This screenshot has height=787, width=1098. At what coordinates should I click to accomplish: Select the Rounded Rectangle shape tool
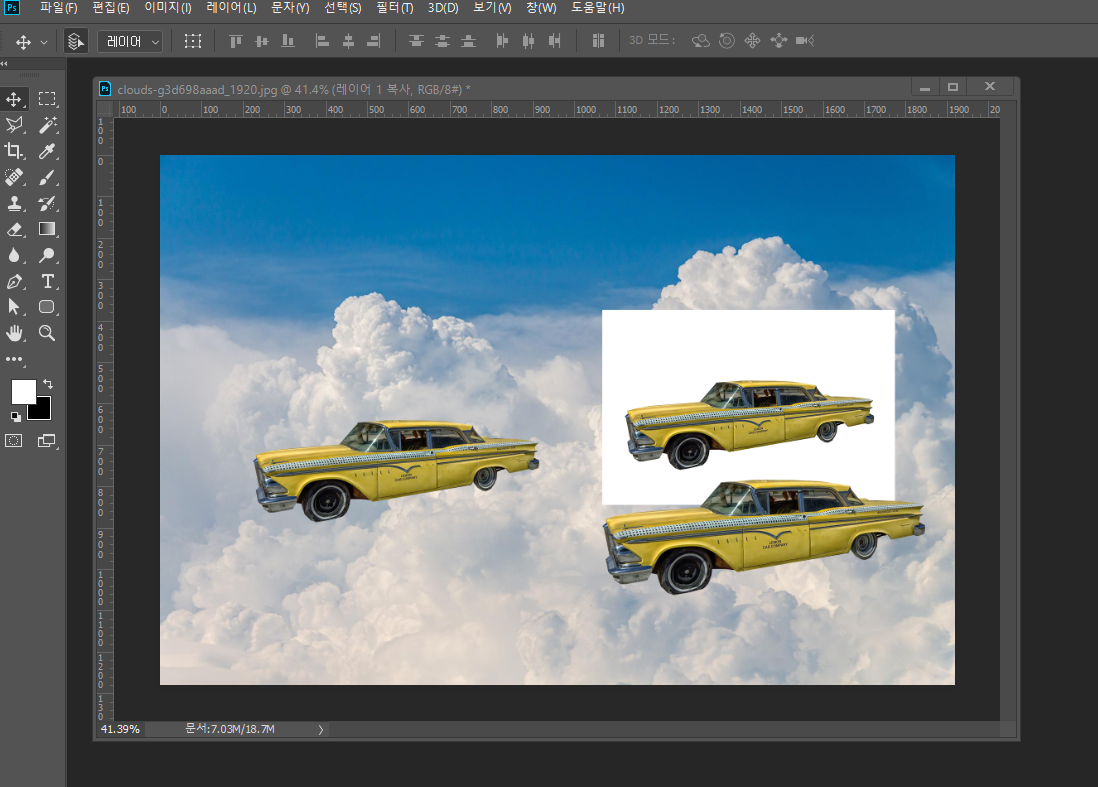point(47,307)
